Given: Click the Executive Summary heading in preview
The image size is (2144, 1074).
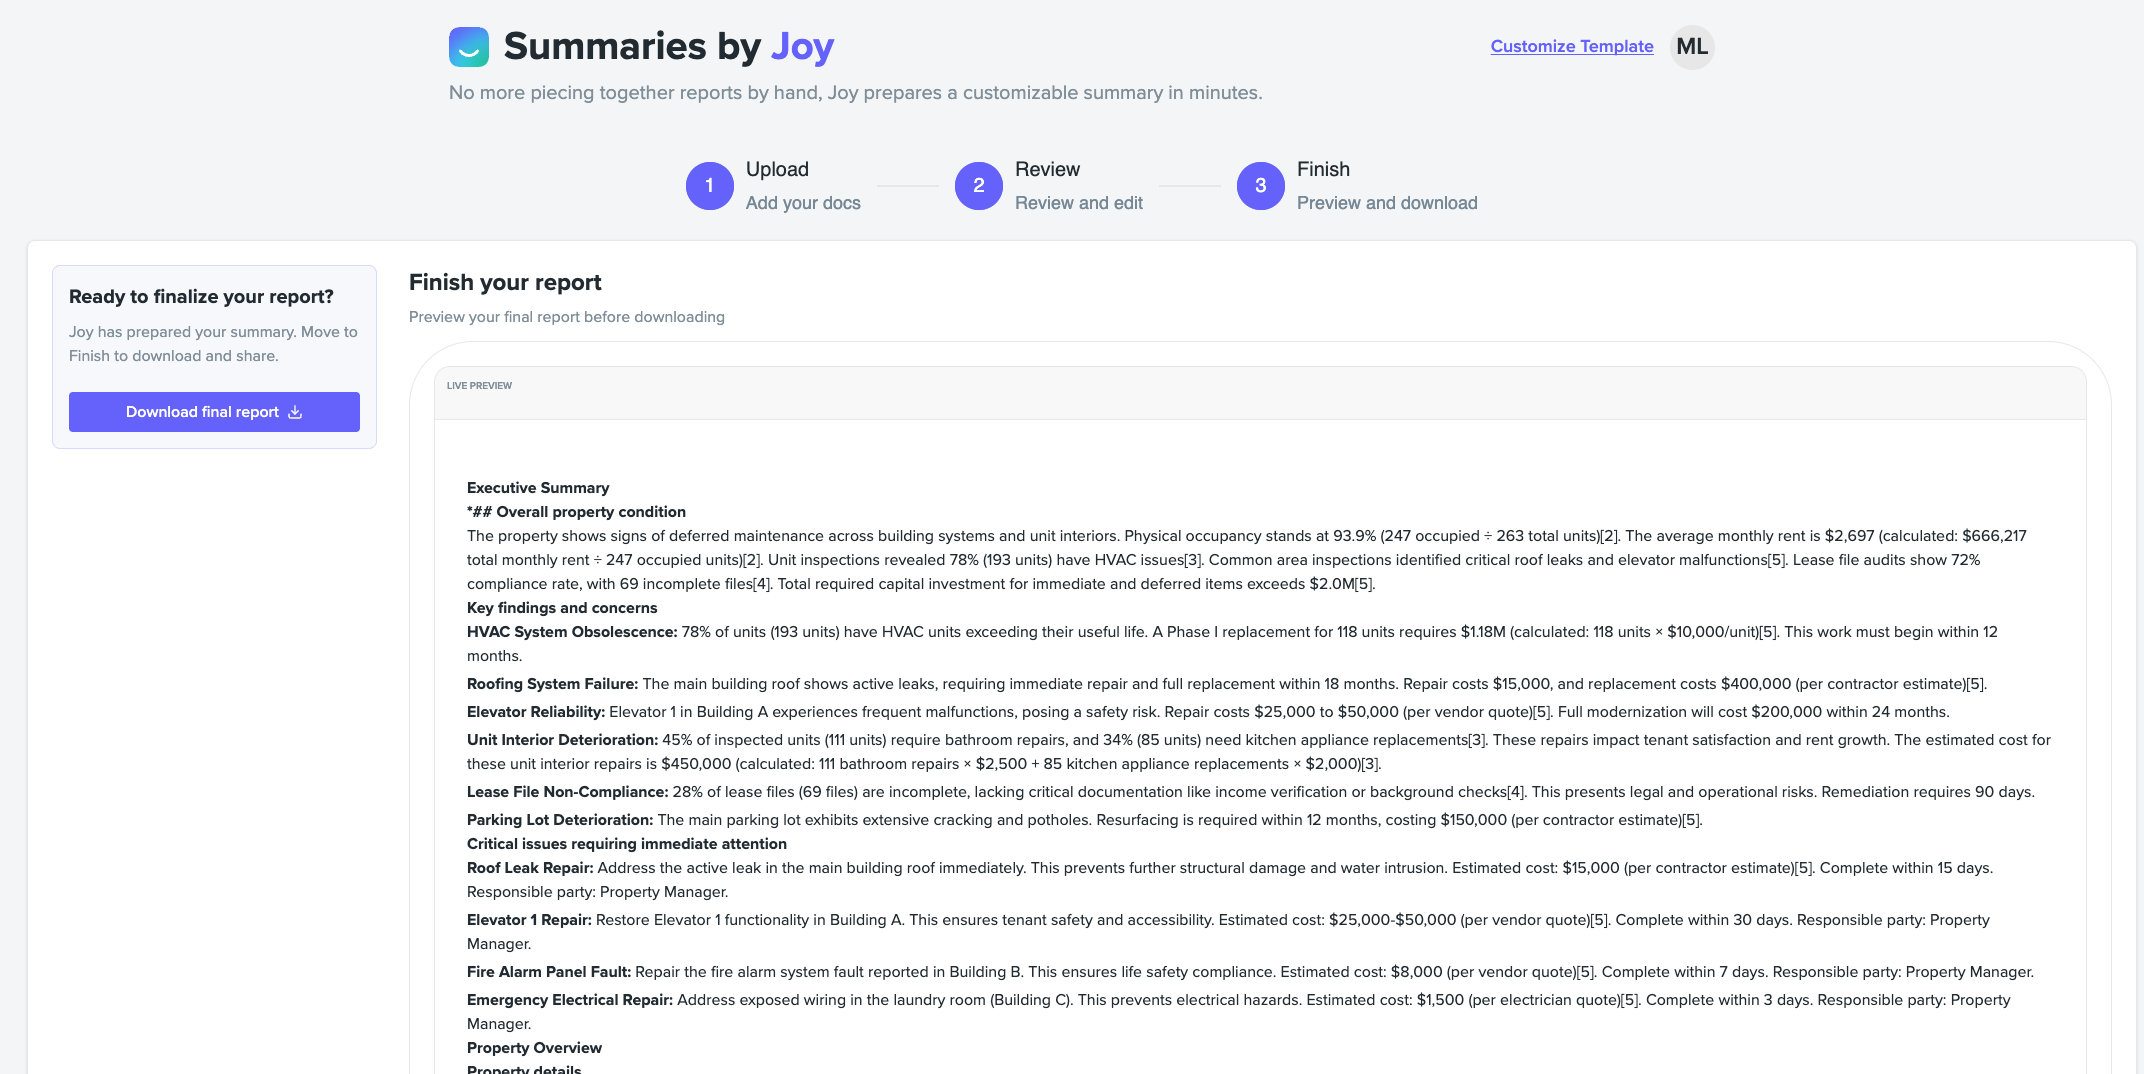Looking at the screenshot, I should pyautogui.click(x=538, y=488).
